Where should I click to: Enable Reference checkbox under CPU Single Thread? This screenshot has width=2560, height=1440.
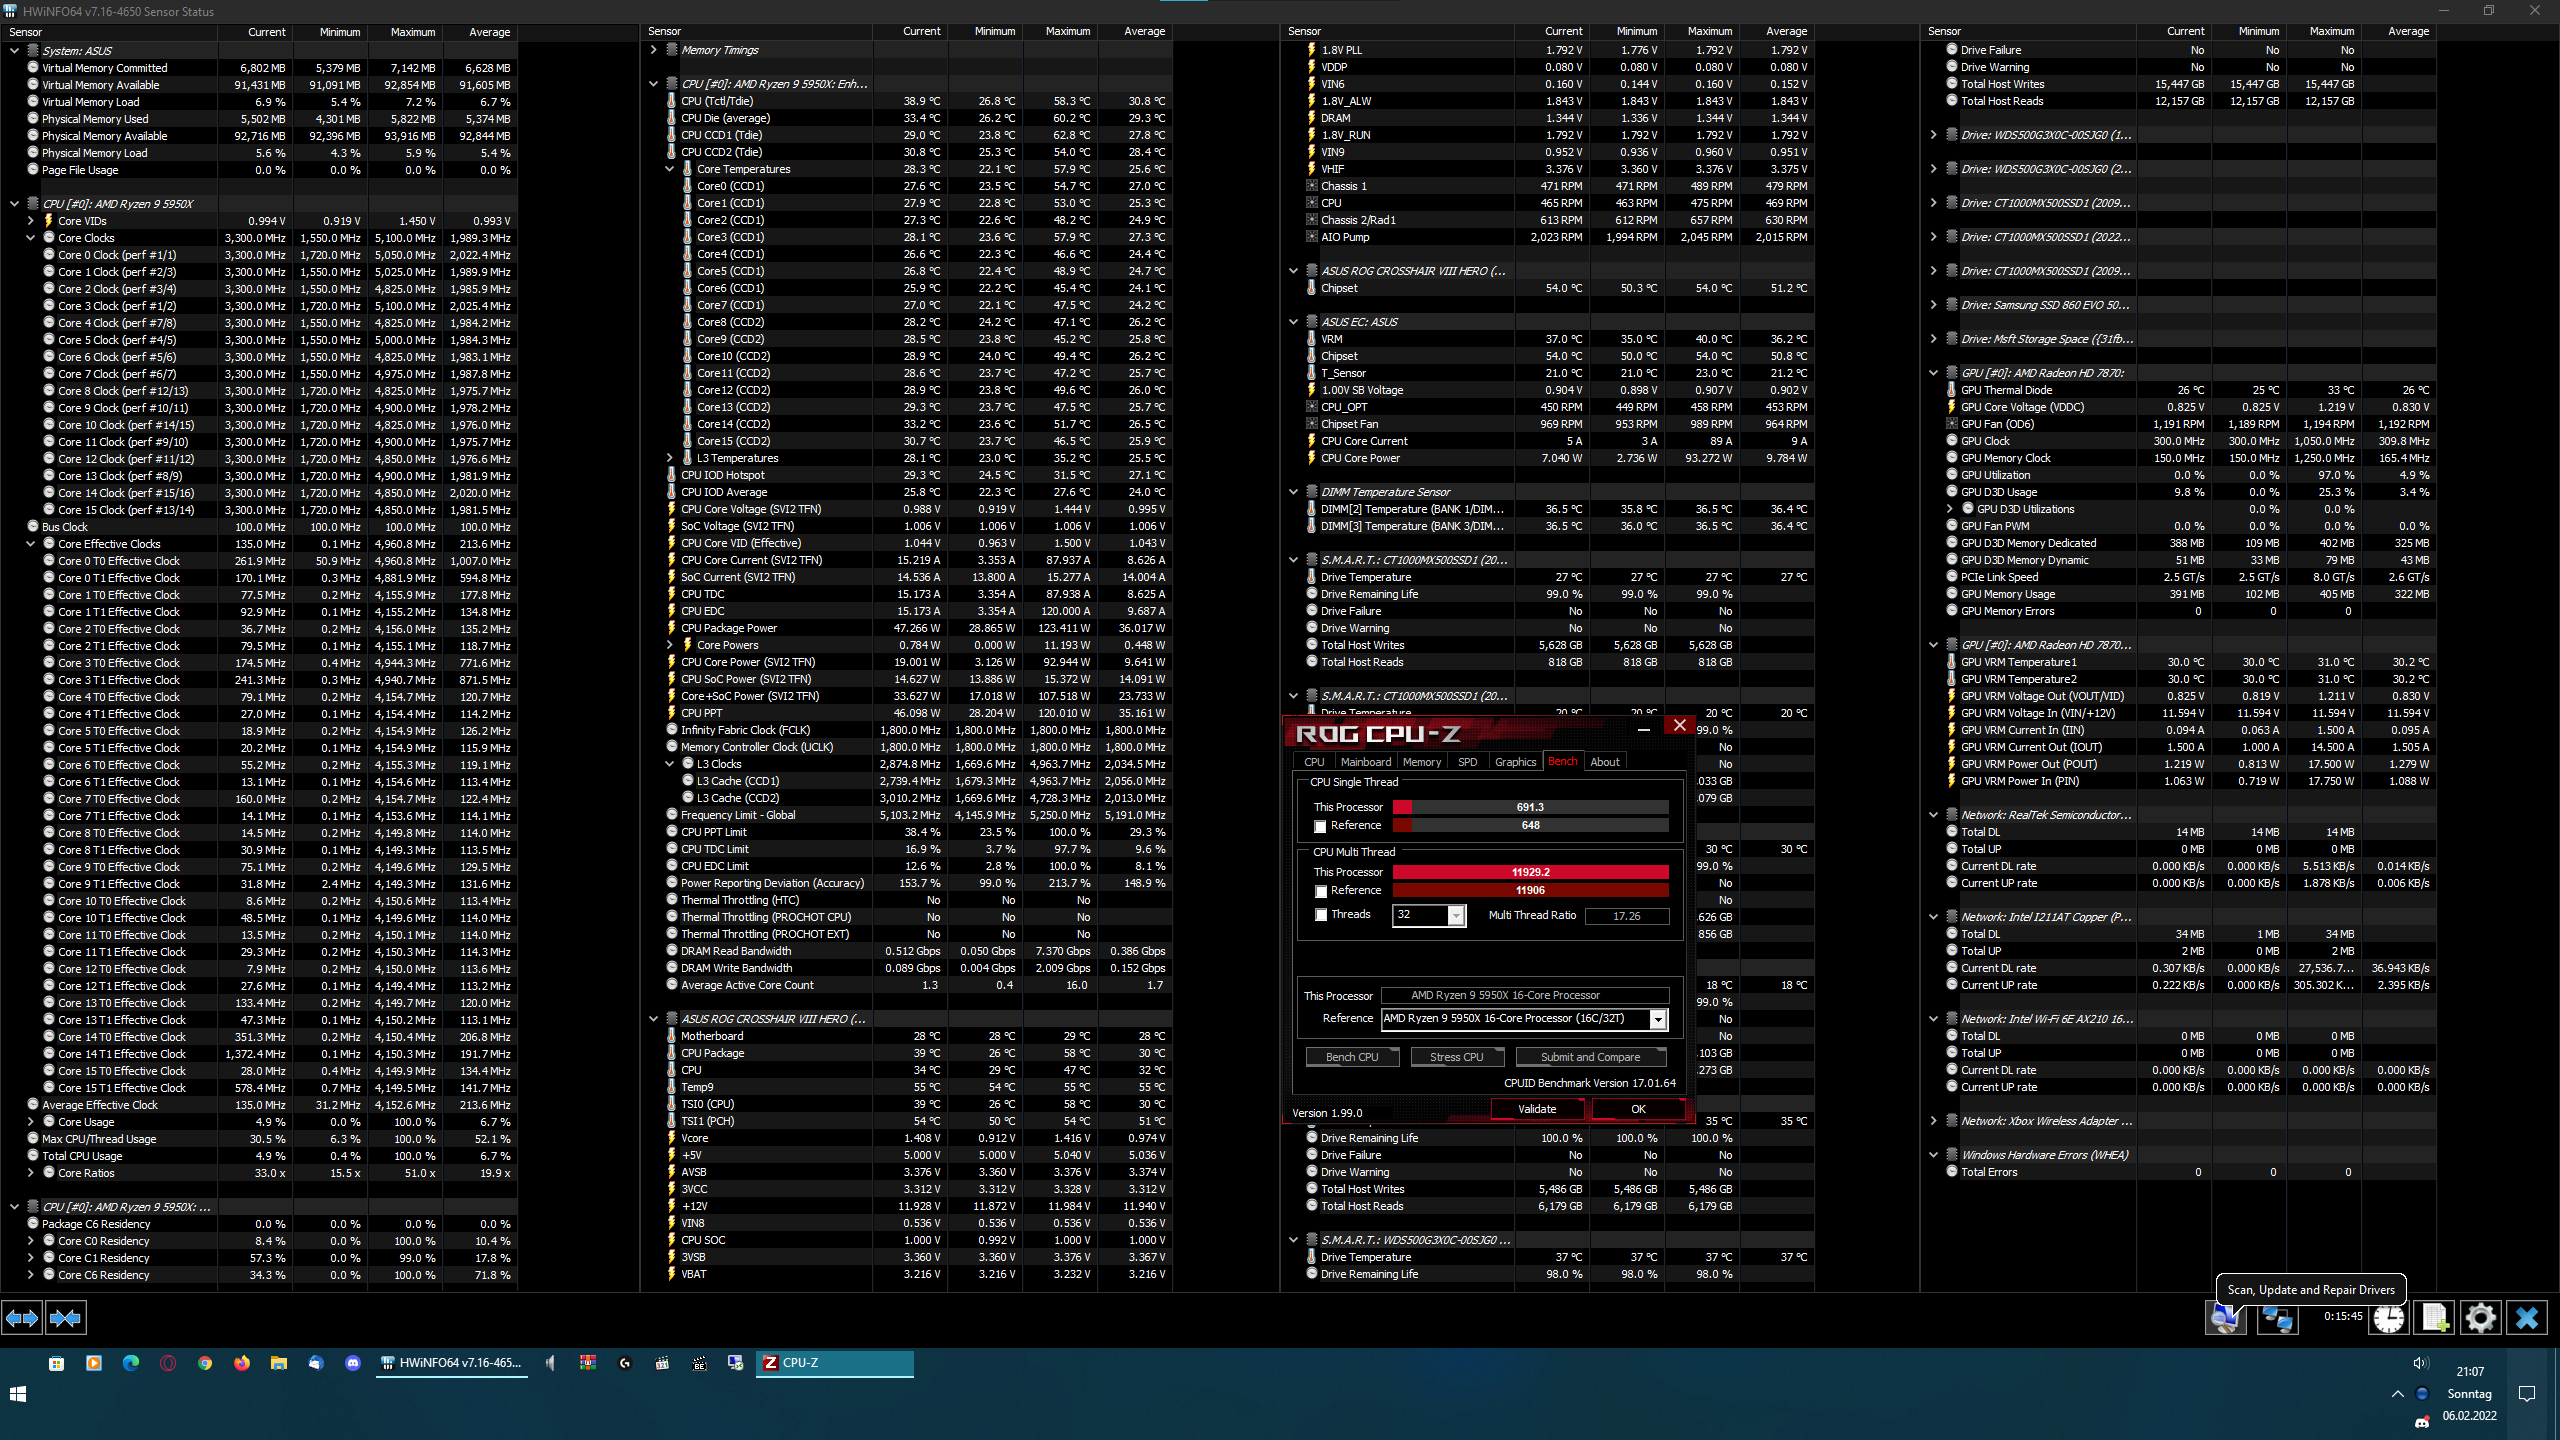point(1321,826)
